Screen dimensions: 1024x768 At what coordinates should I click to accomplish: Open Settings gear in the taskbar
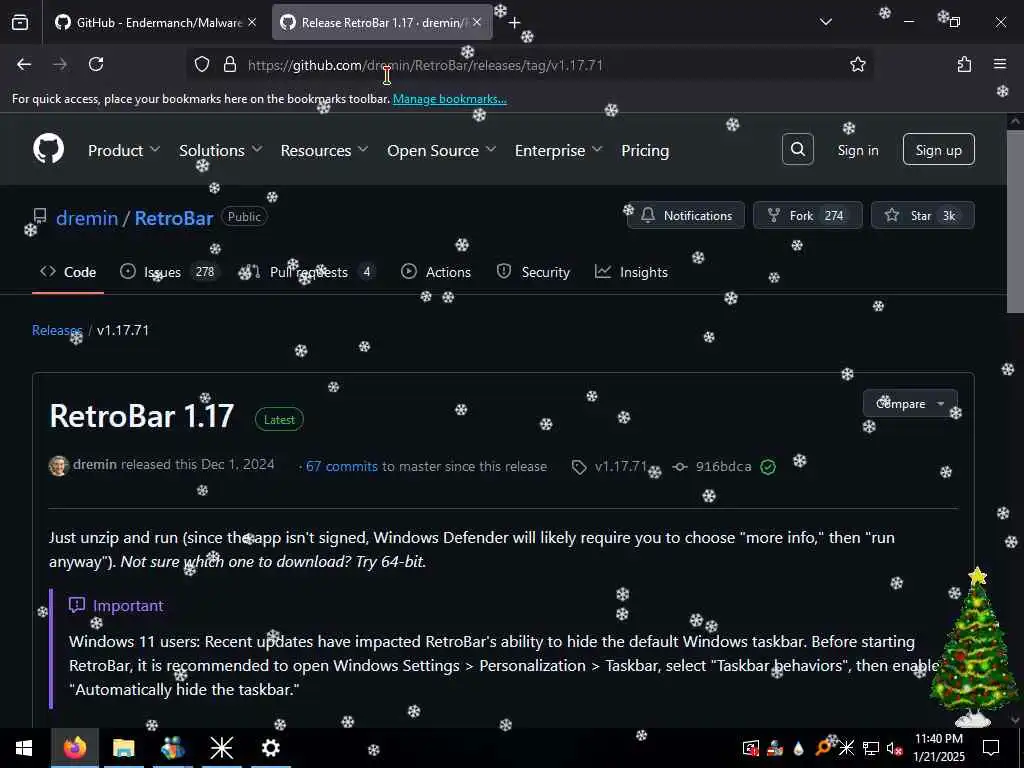[270, 748]
